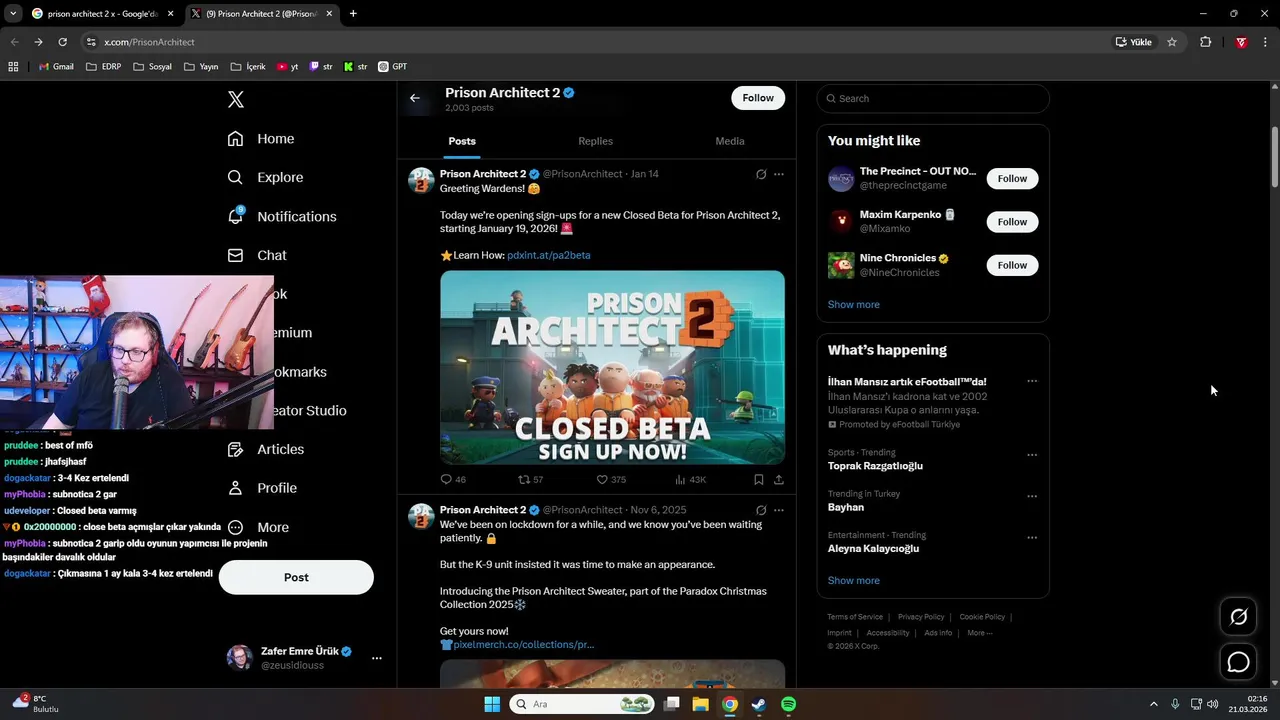Click the back arrow on the profile header
The image size is (1280, 720).
pos(415,98)
